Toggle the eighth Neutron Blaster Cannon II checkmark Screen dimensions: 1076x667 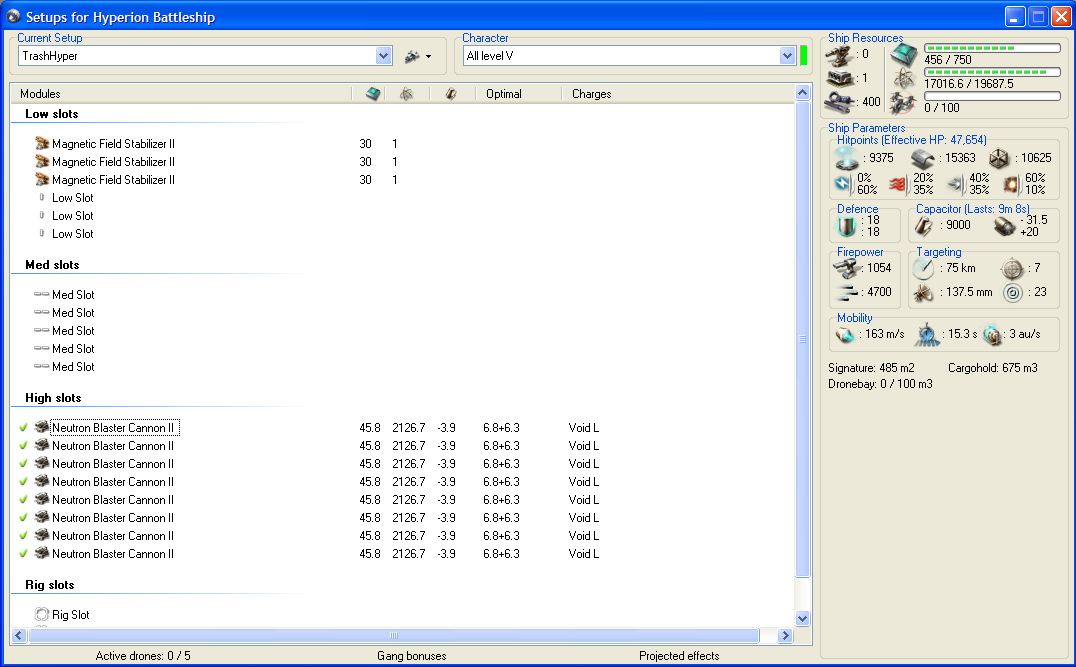tap(23, 553)
